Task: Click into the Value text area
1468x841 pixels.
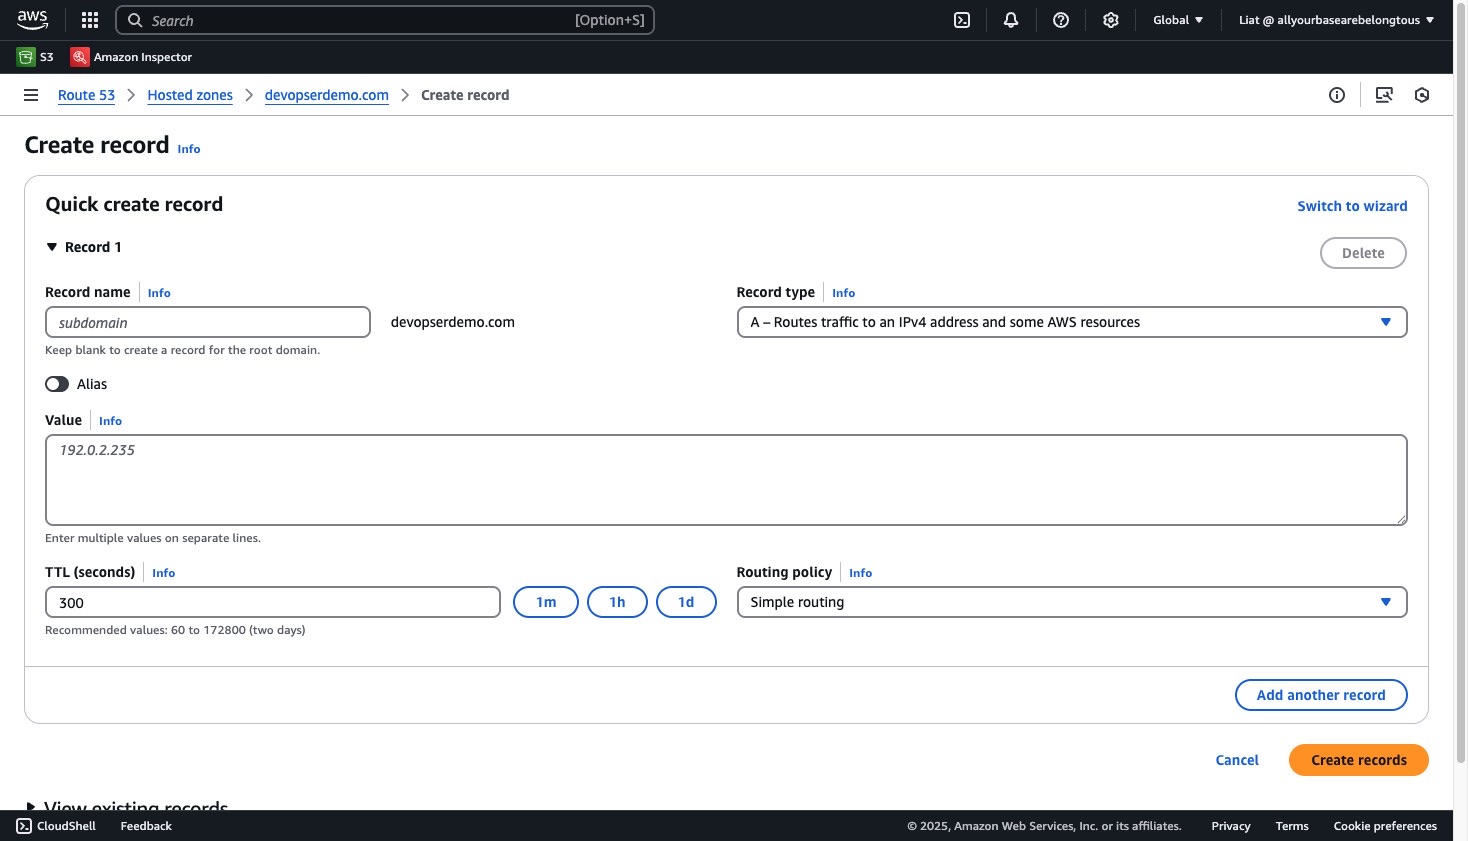Action: [x=726, y=480]
